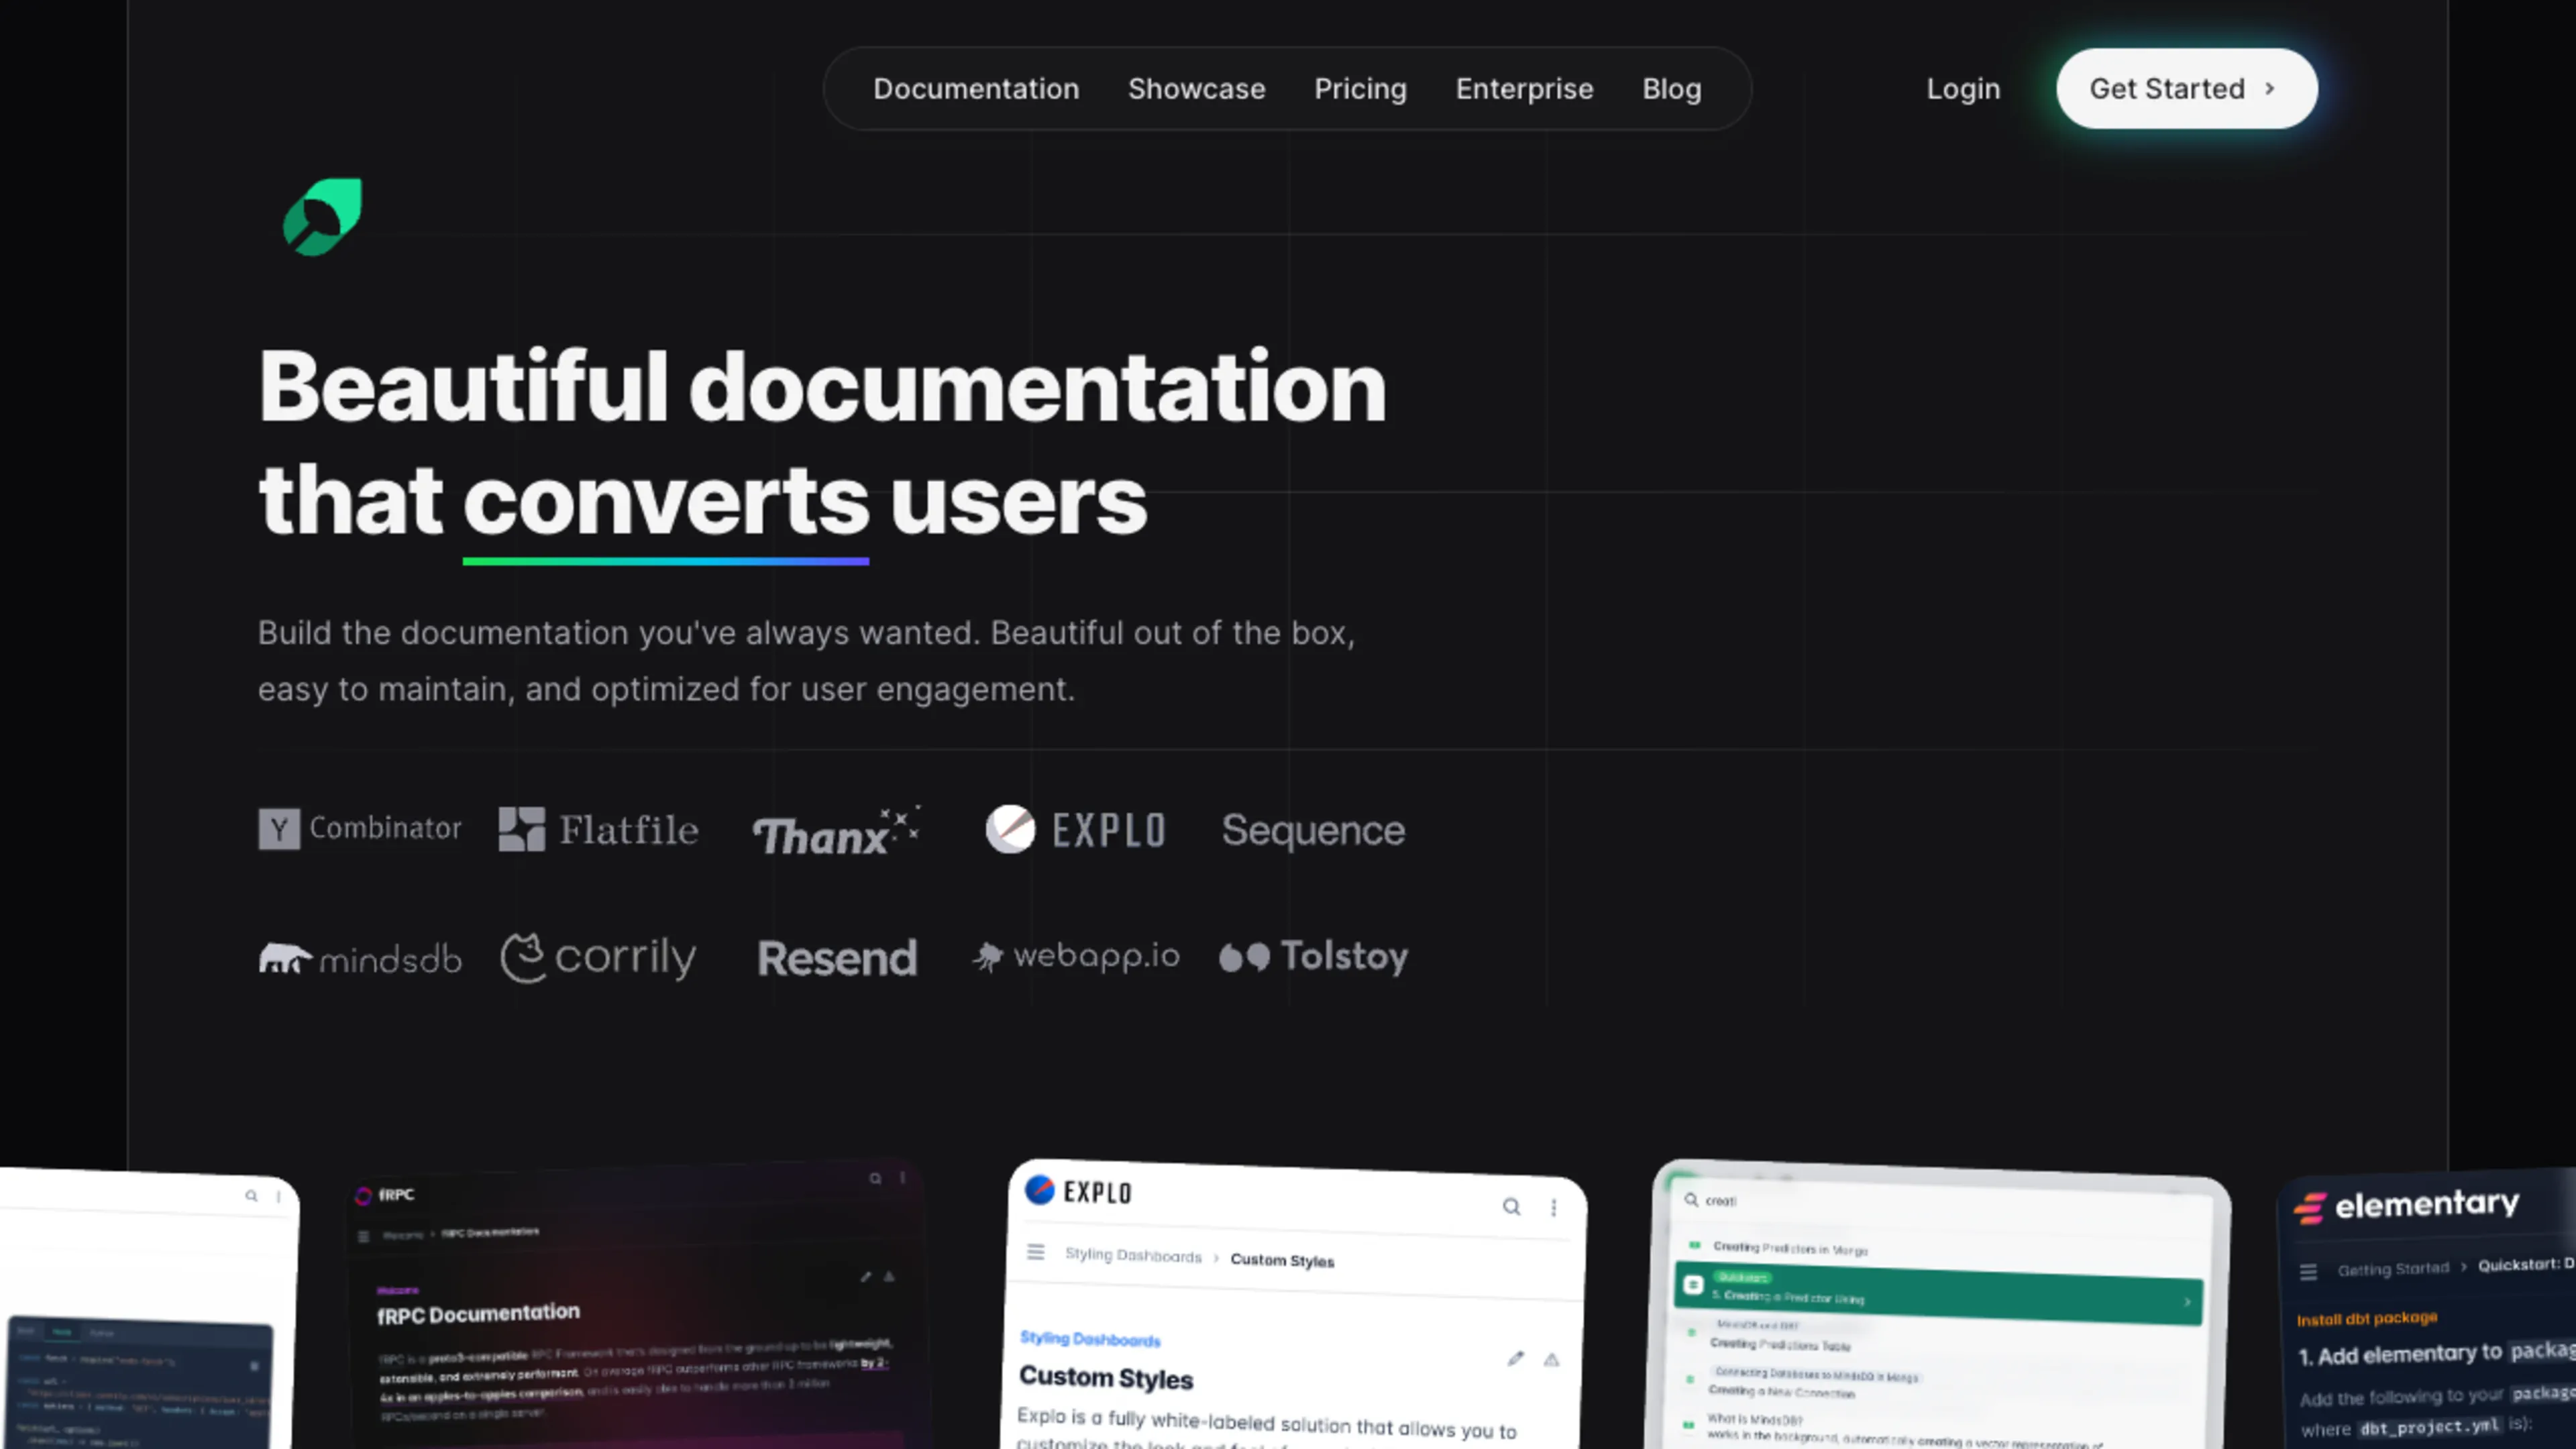Click the Flatfile logo
Viewport: 2576px width, 1449px height.
(x=598, y=829)
